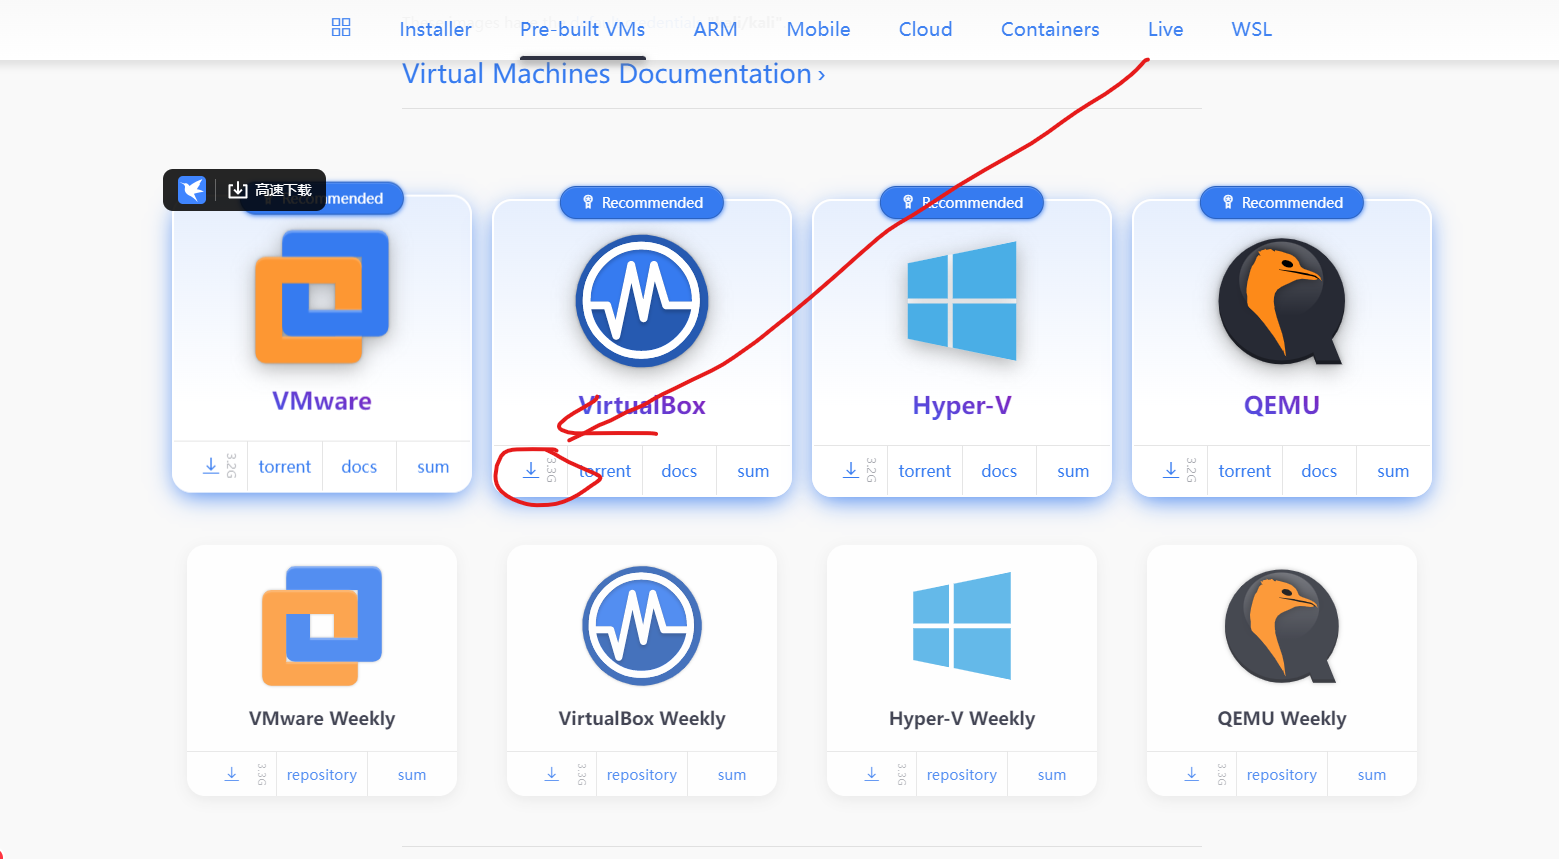Click the VirtualBox Weekly logo
The image size is (1559, 859).
(x=642, y=626)
